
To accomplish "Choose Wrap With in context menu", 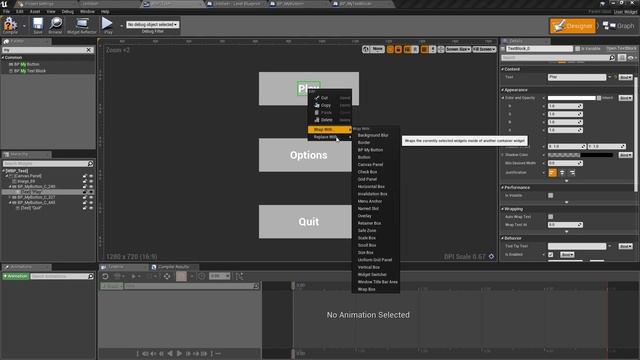I will [x=330, y=129].
